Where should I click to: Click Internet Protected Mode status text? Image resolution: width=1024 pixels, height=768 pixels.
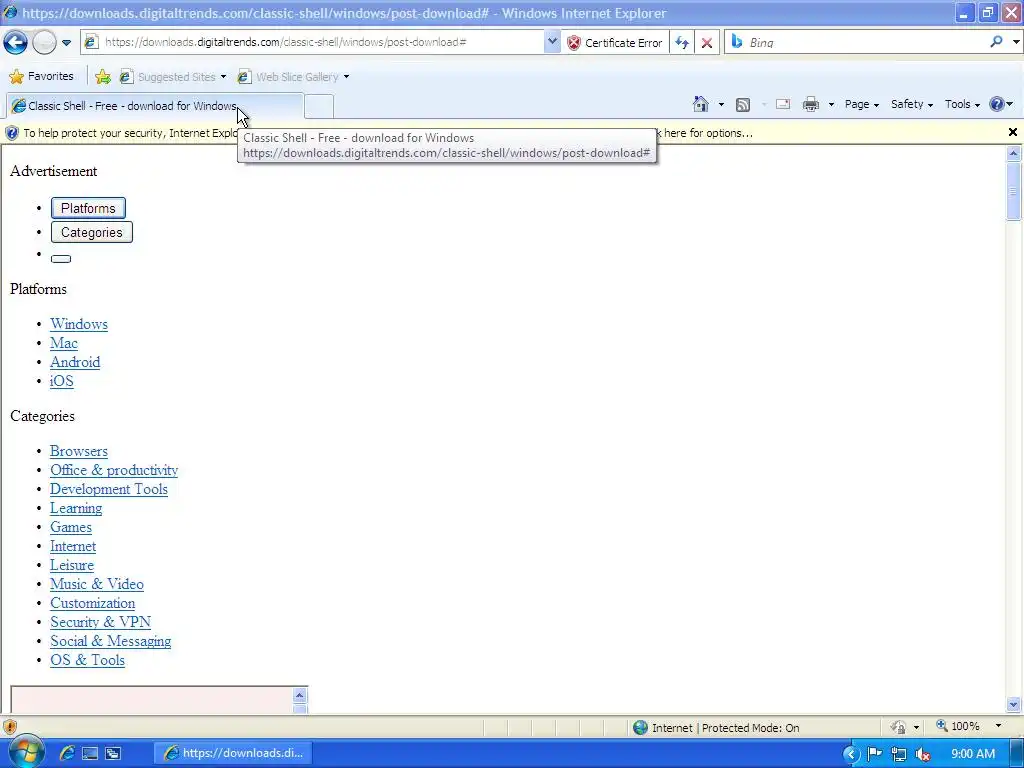[x=725, y=728]
